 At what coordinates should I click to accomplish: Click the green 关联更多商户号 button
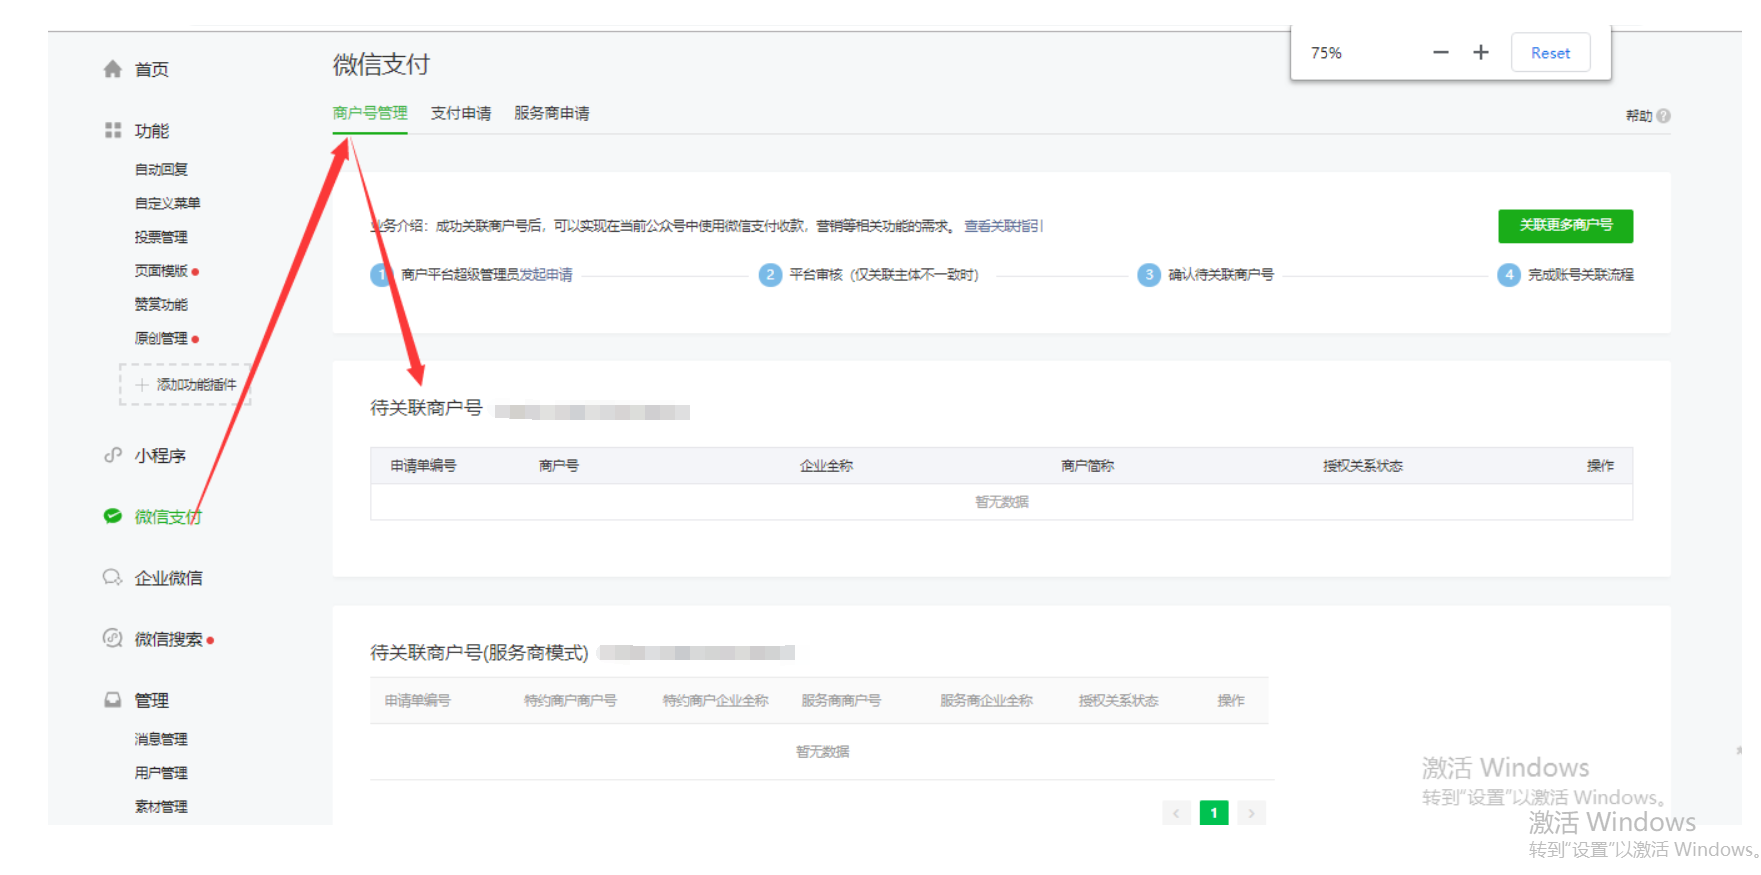click(x=1565, y=226)
